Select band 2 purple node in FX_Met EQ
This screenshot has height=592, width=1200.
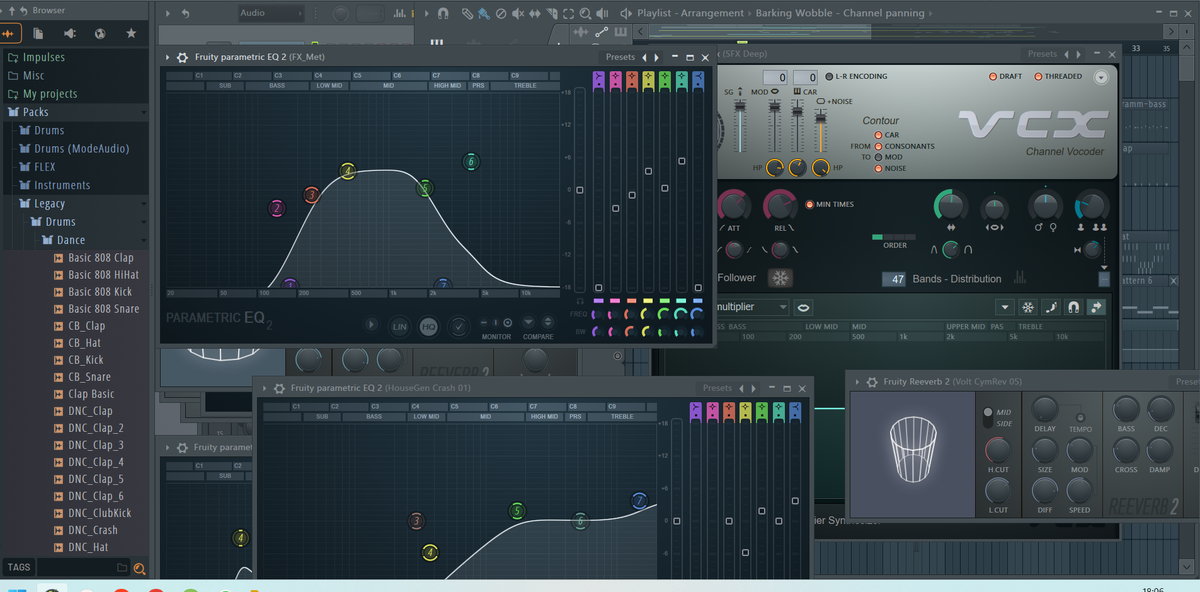point(277,209)
